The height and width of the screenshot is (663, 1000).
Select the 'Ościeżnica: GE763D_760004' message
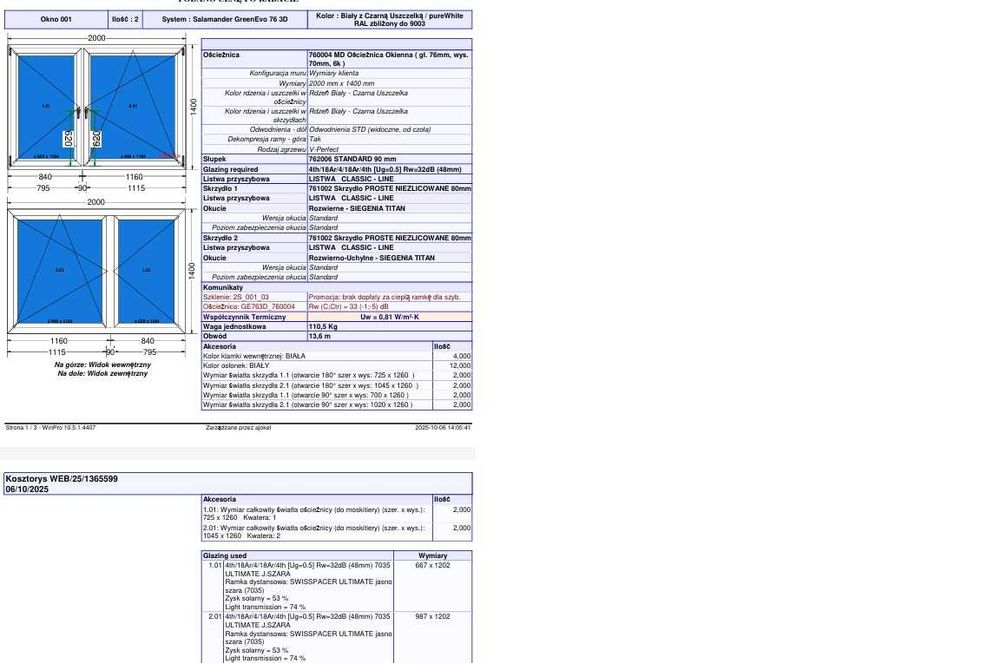point(249,307)
